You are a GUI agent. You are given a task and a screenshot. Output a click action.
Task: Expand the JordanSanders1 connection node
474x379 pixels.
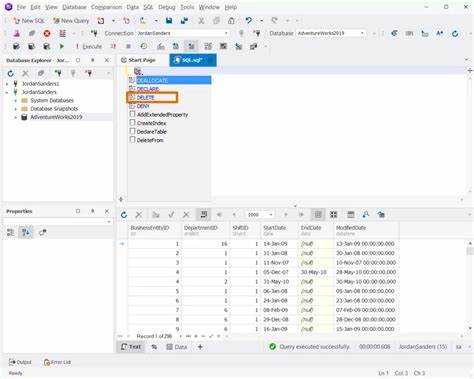pos(7,84)
